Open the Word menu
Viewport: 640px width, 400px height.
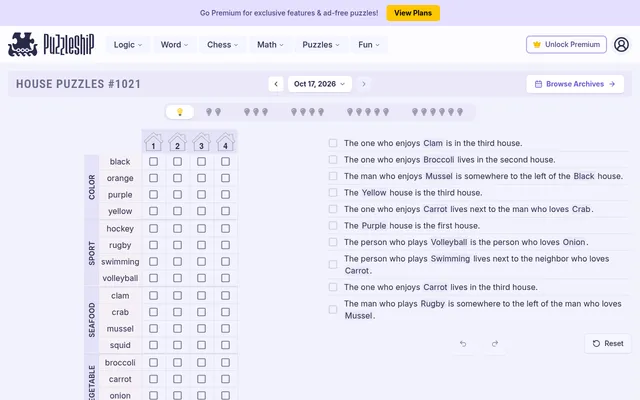(x=174, y=45)
